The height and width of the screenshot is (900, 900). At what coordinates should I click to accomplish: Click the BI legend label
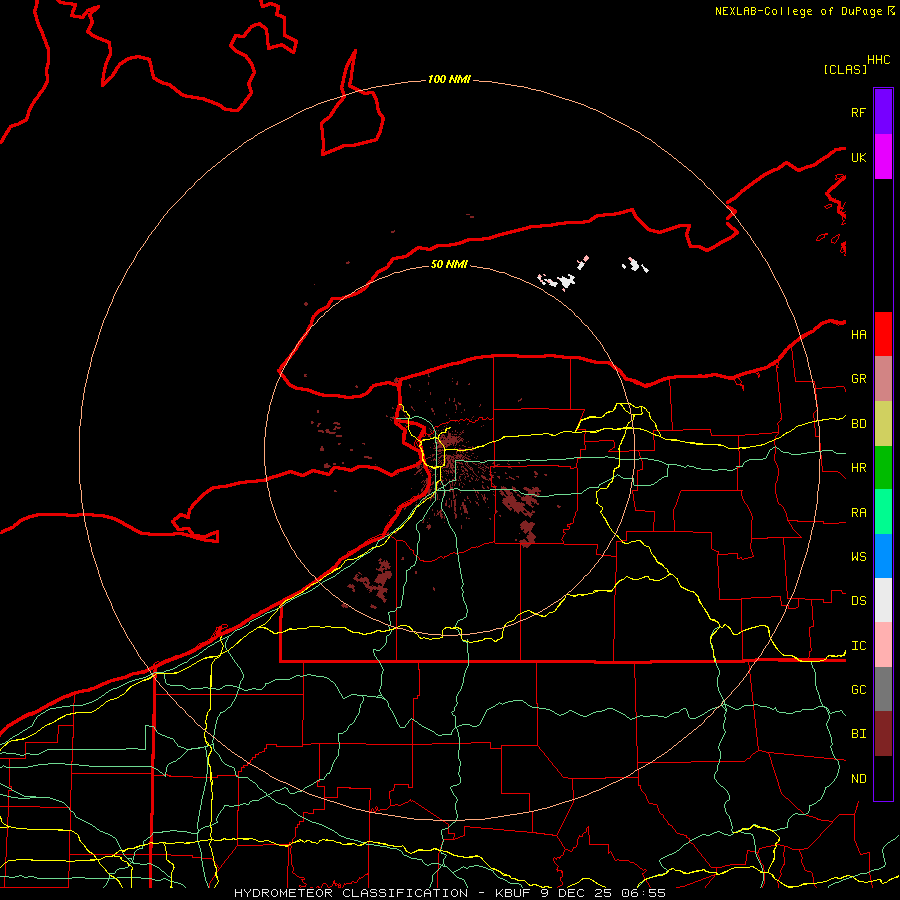pyautogui.click(x=858, y=734)
